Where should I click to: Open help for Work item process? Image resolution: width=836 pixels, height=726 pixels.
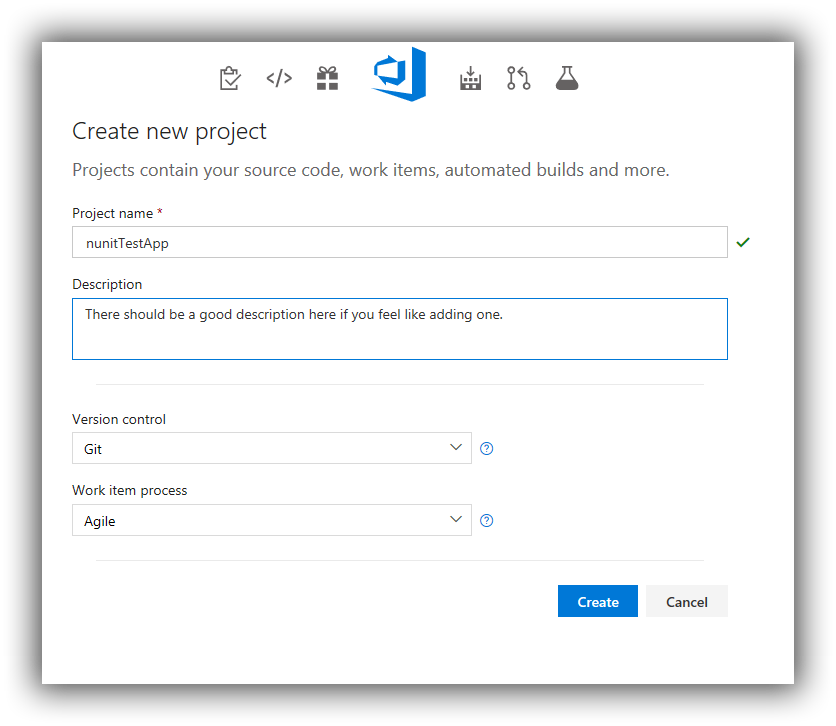[x=486, y=521]
